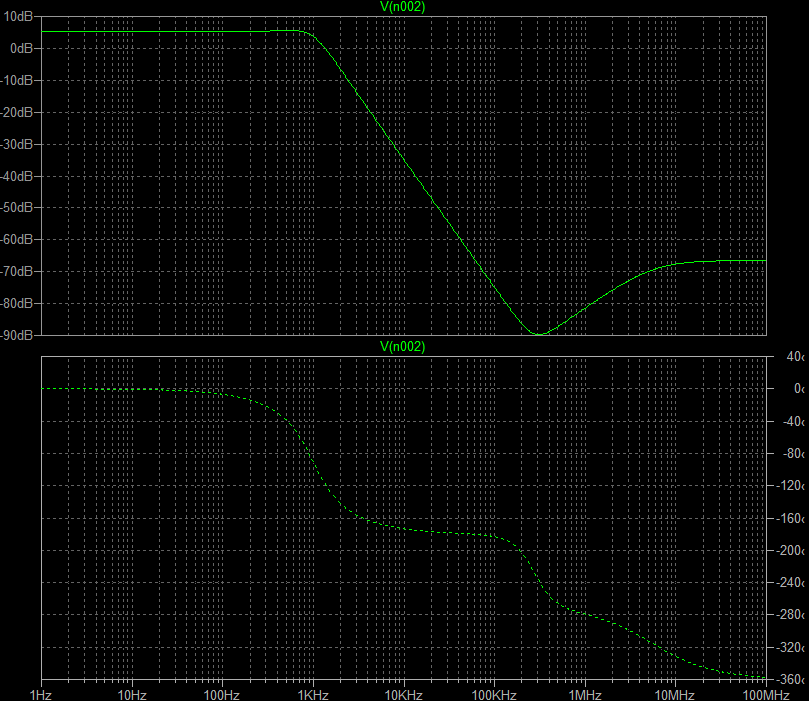The height and width of the screenshot is (701, 809).
Task: Click the V(n002) label above the phase plot
Action: pos(403,347)
